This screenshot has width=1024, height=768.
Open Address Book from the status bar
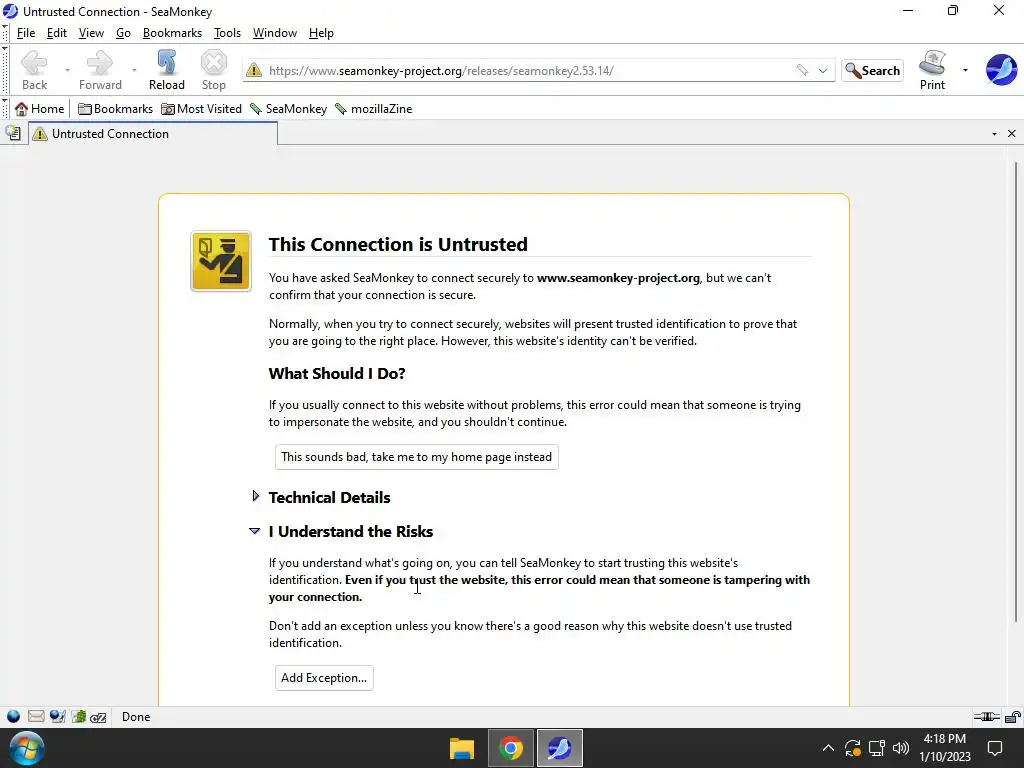[x=79, y=716]
